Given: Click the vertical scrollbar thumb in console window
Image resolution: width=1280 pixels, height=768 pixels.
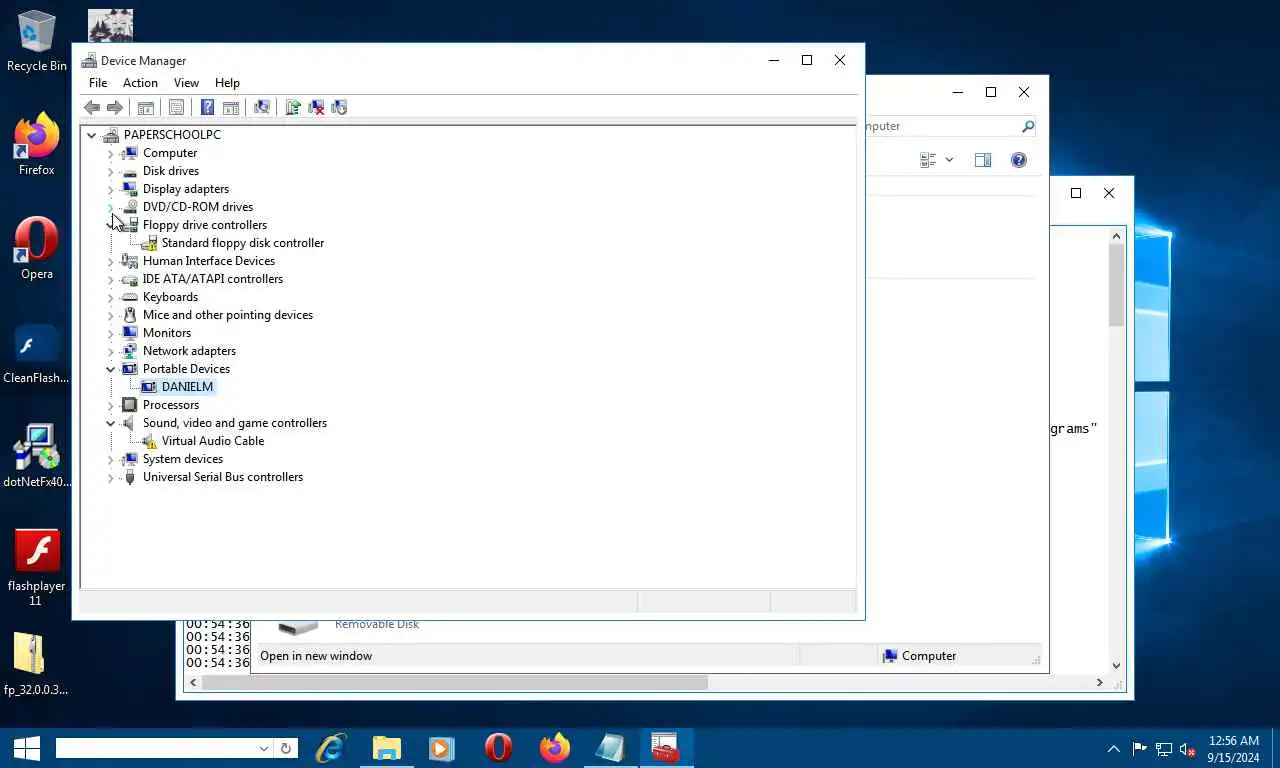Looking at the screenshot, I should point(1117,285).
